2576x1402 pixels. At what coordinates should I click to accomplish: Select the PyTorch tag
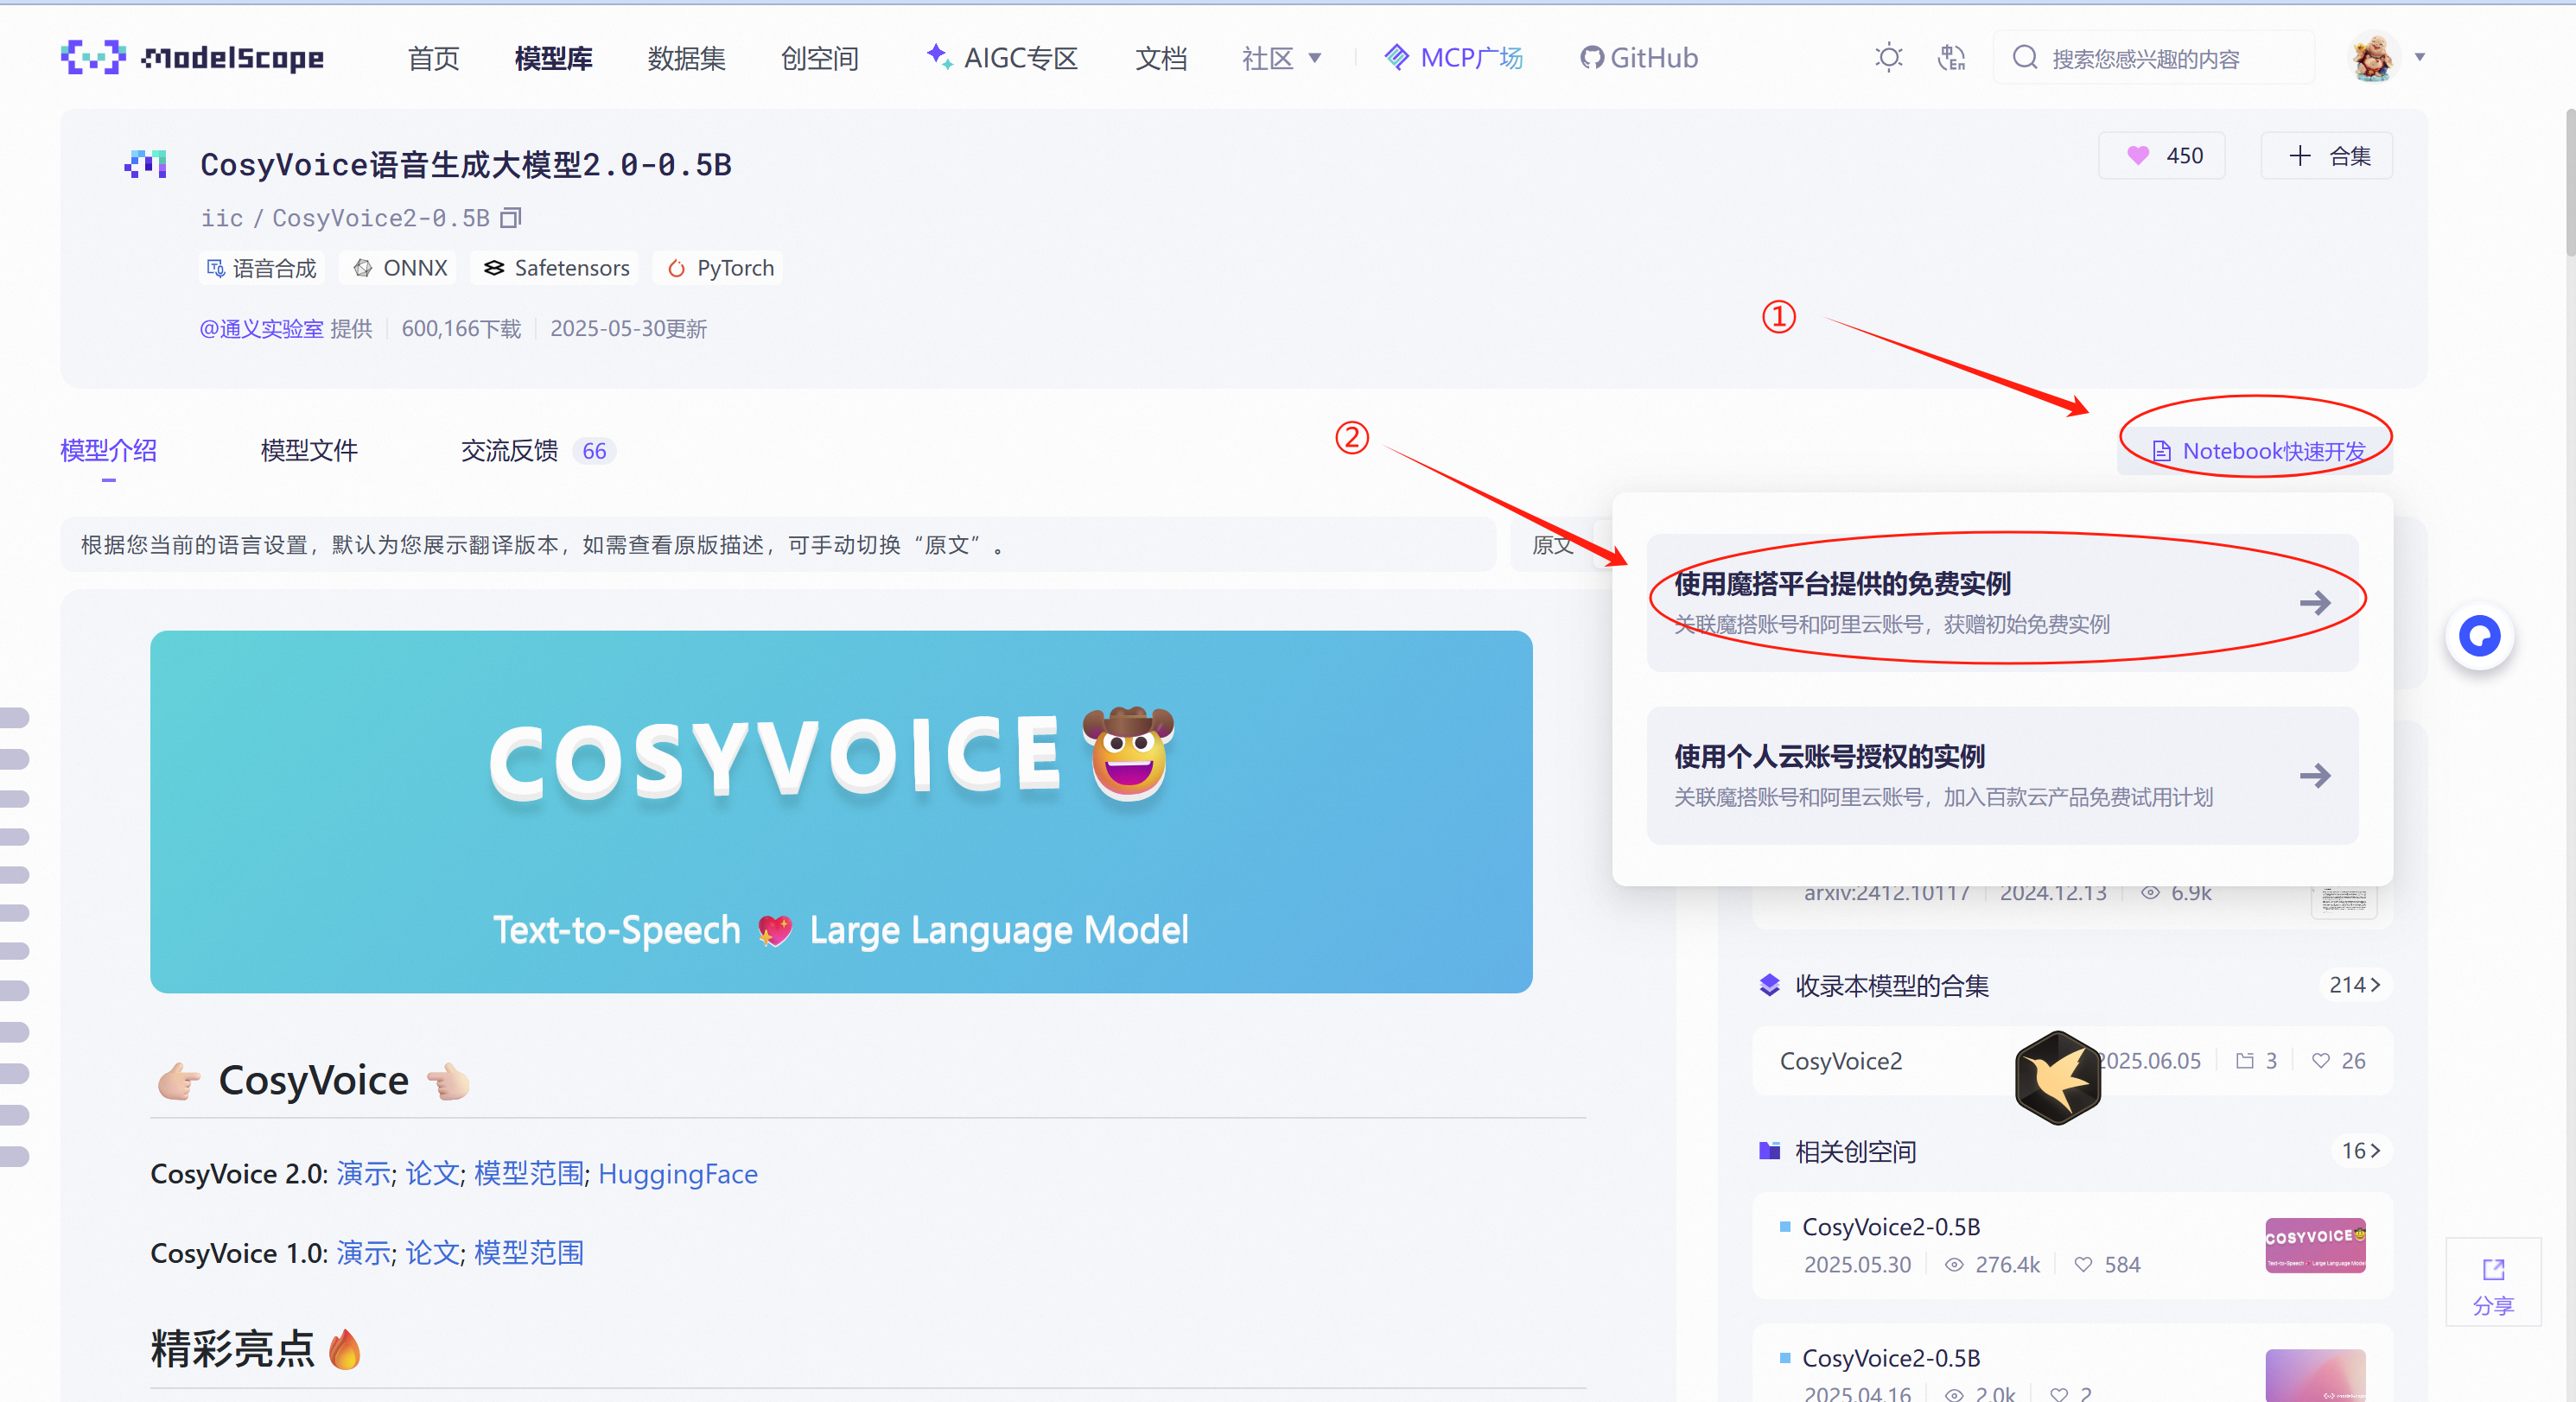pyautogui.click(x=720, y=268)
